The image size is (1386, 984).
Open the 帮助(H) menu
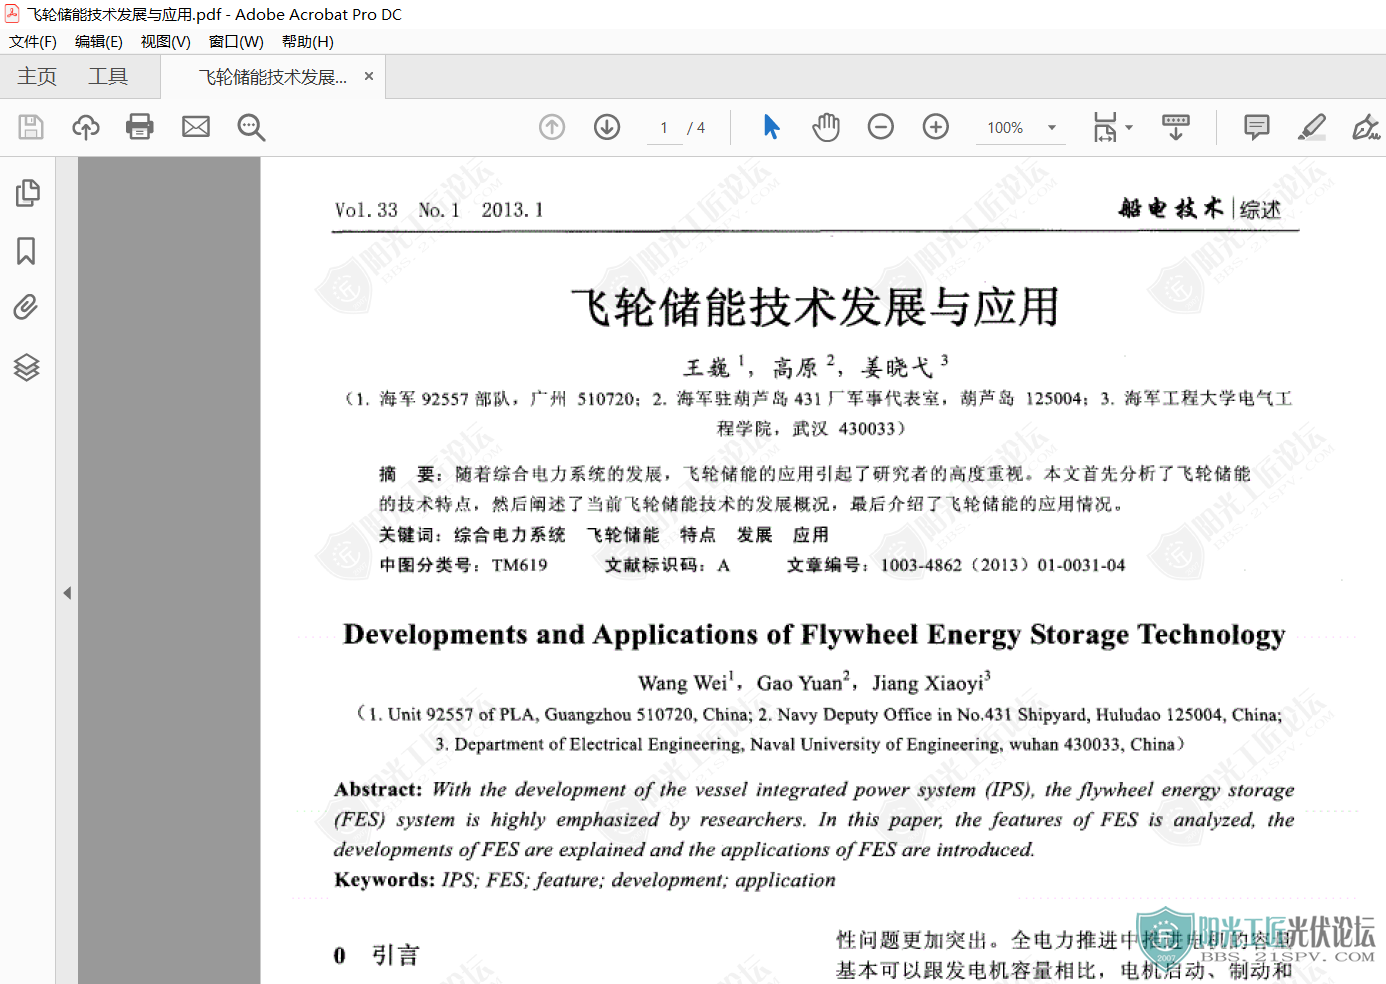click(308, 41)
